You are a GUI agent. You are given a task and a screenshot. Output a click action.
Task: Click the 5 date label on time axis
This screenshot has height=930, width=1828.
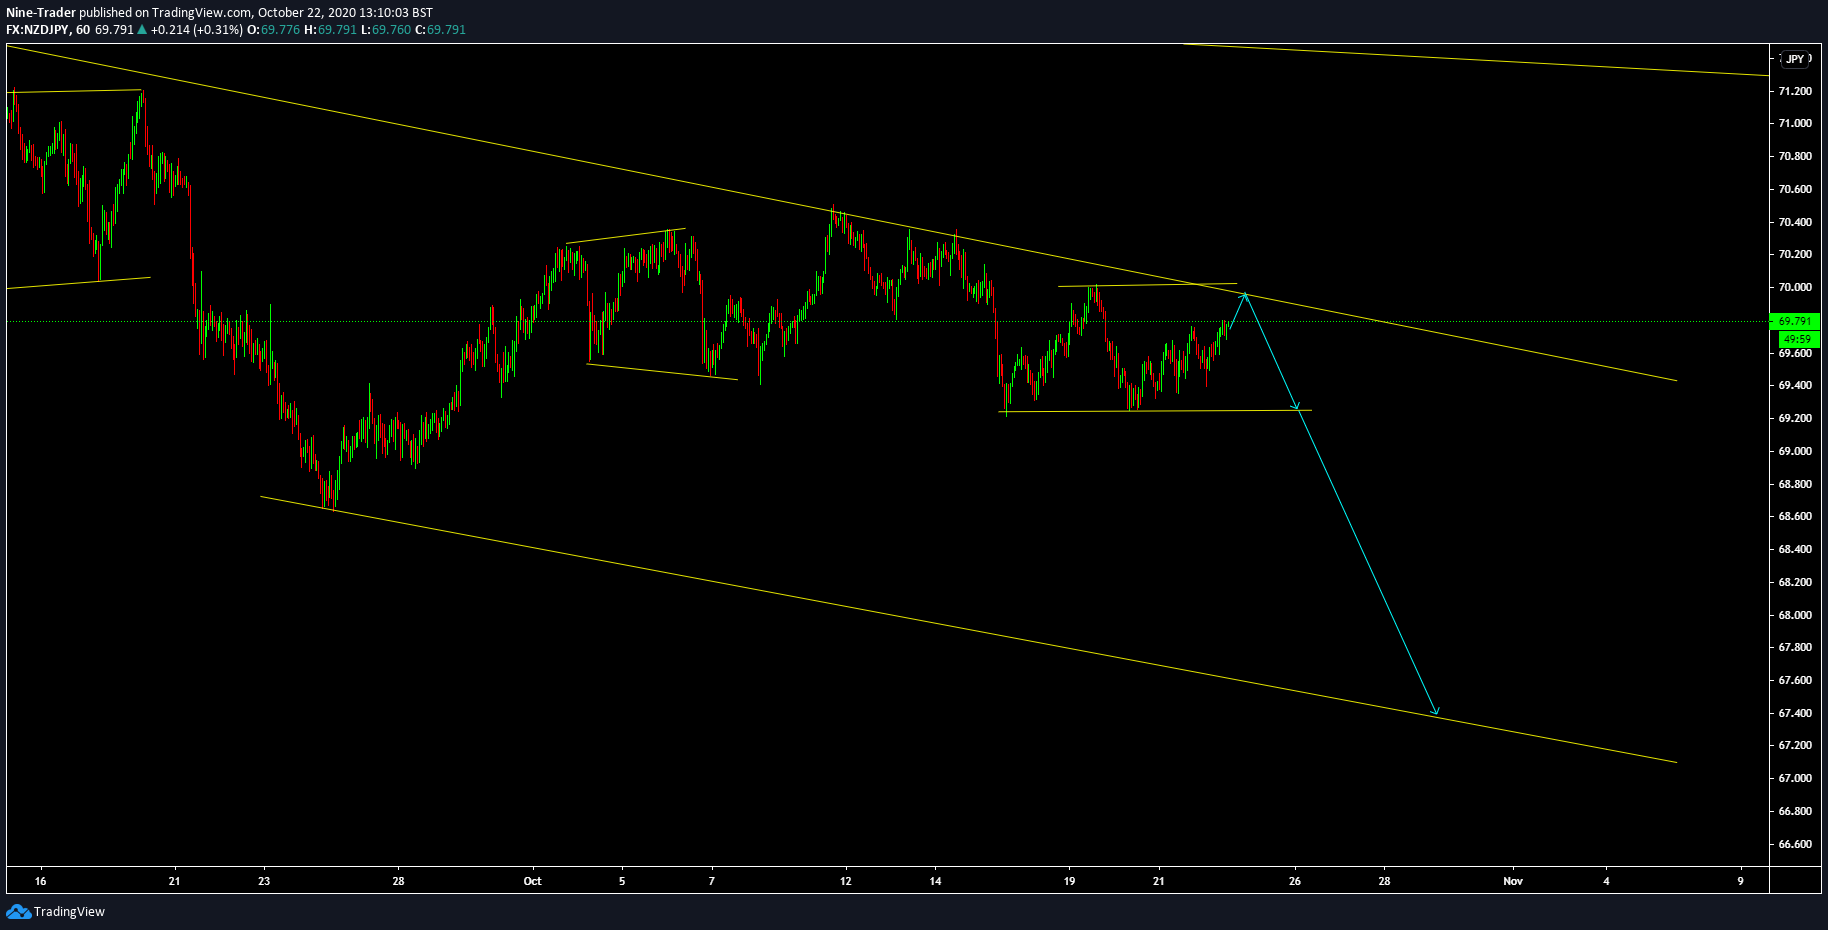coord(622,881)
